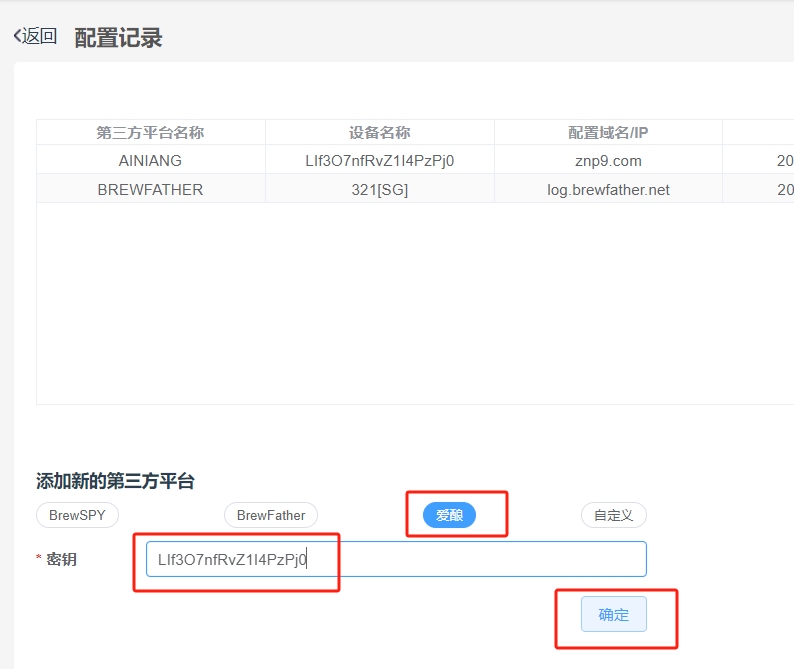Click the 配置域名/IP column header
This screenshot has height=669, width=794.
tap(608, 133)
